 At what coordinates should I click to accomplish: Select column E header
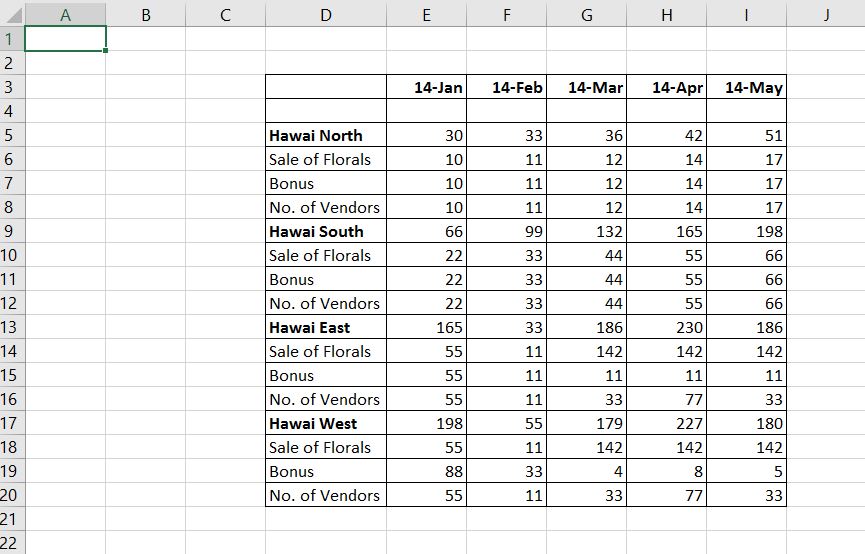coord(426,14)
